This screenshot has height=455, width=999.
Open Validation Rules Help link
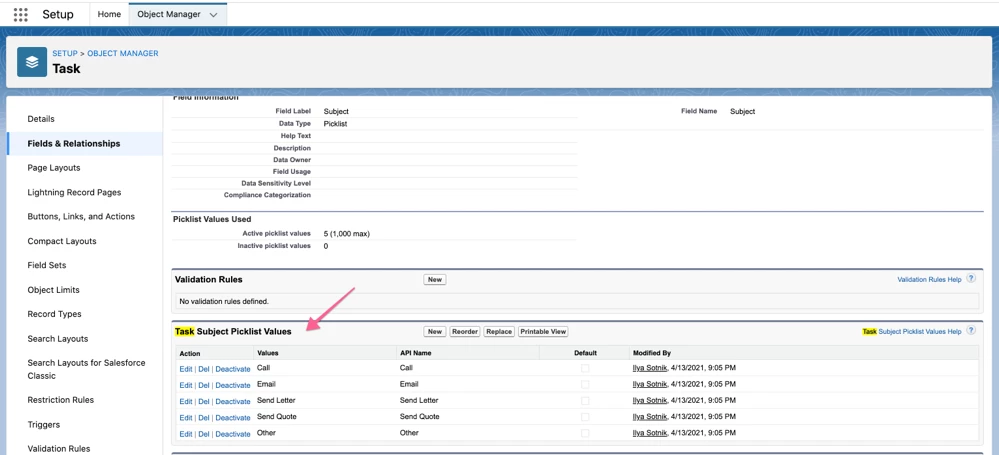(x=929, y=279)
